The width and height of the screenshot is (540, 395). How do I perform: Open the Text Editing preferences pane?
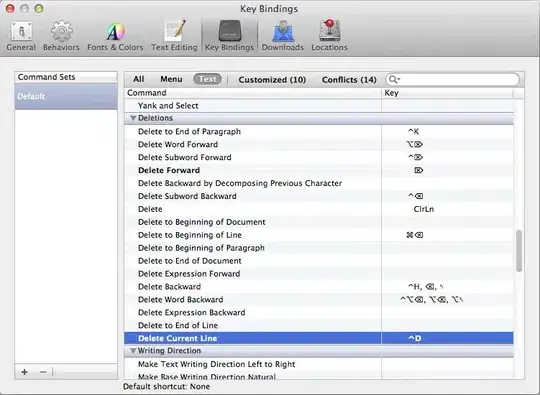pyautogui.click(x=174, y=36)
